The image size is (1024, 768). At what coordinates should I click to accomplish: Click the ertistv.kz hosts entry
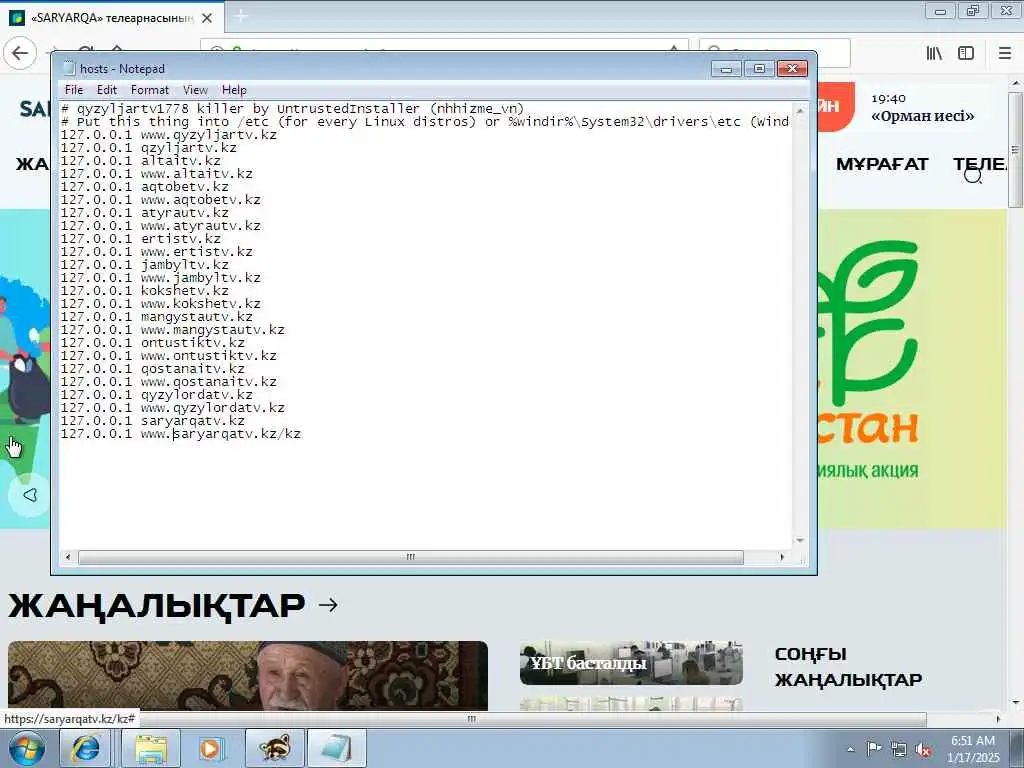tap(140, 239)
